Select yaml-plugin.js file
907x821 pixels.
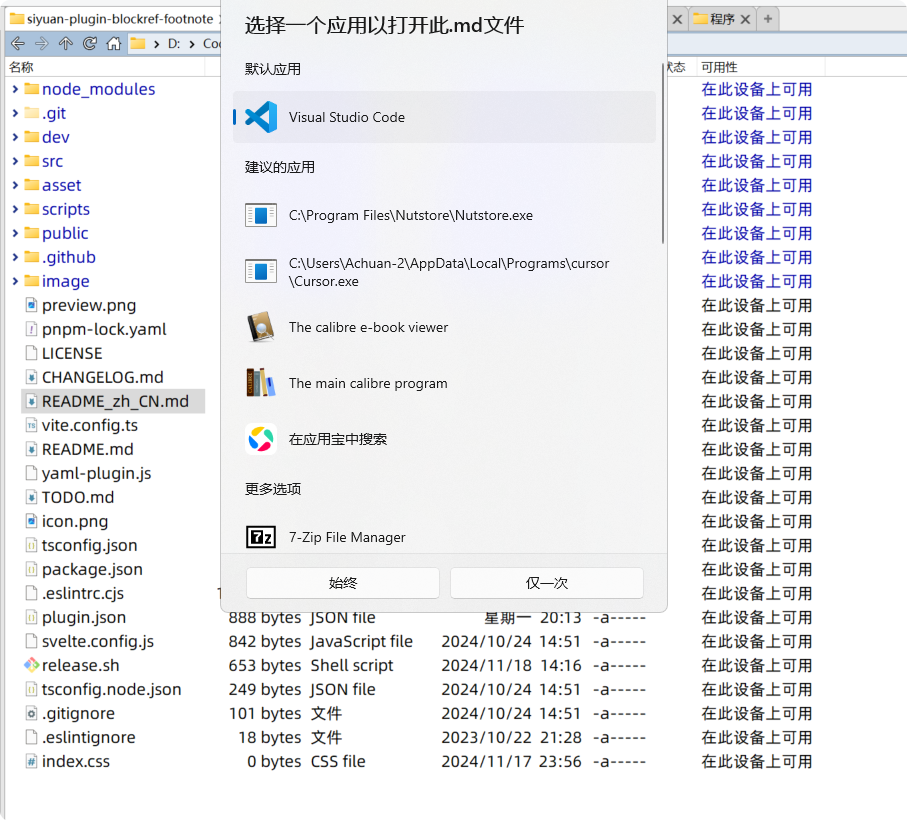97,473
